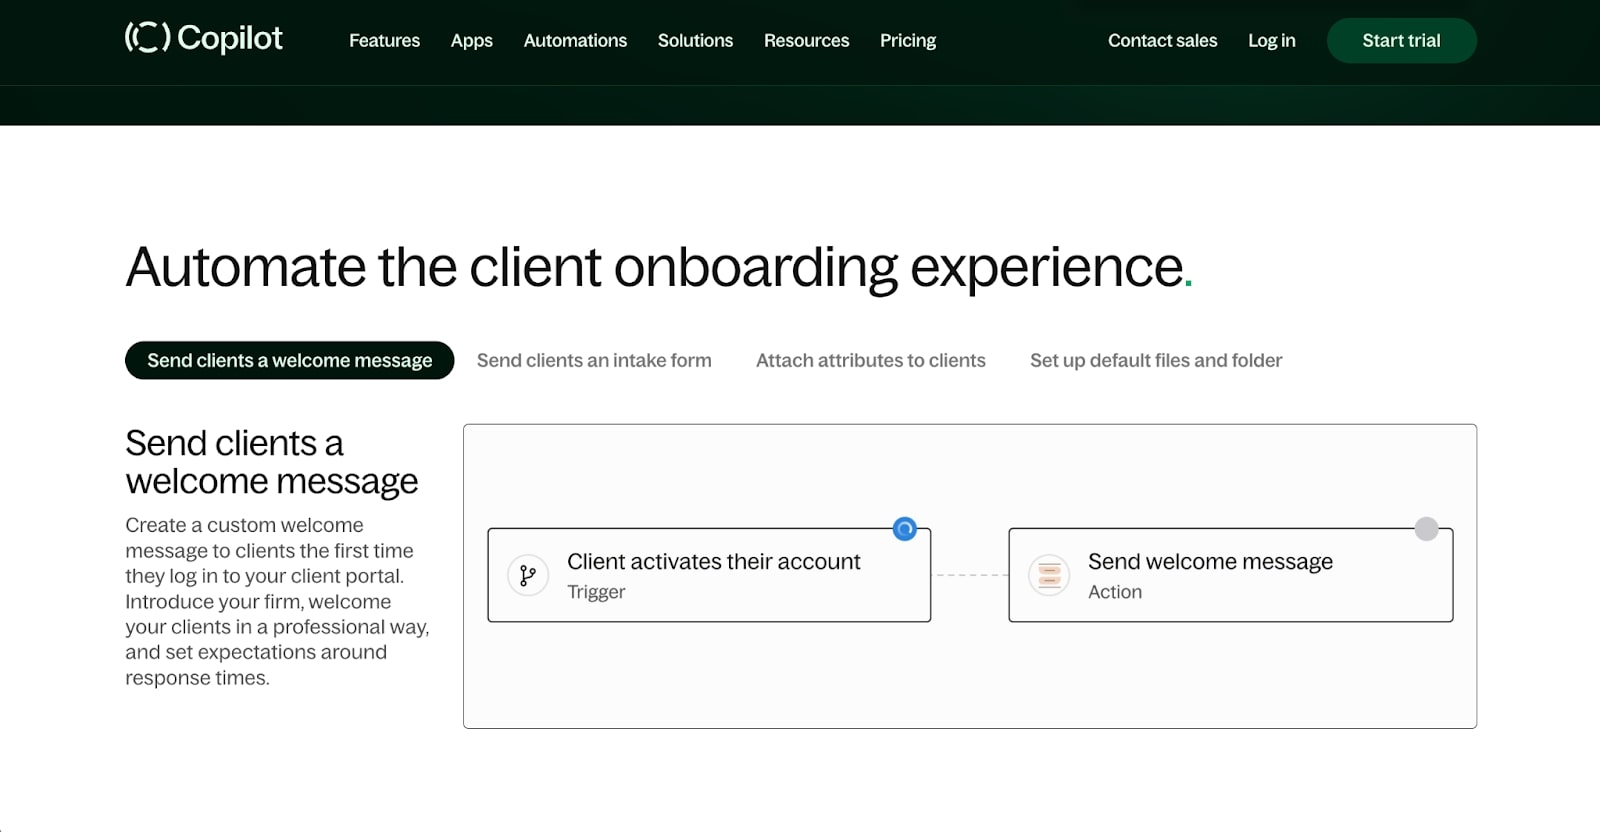Click the Send clients a welcome message heading
1600x832 pixels.
(x=271, y=462)
